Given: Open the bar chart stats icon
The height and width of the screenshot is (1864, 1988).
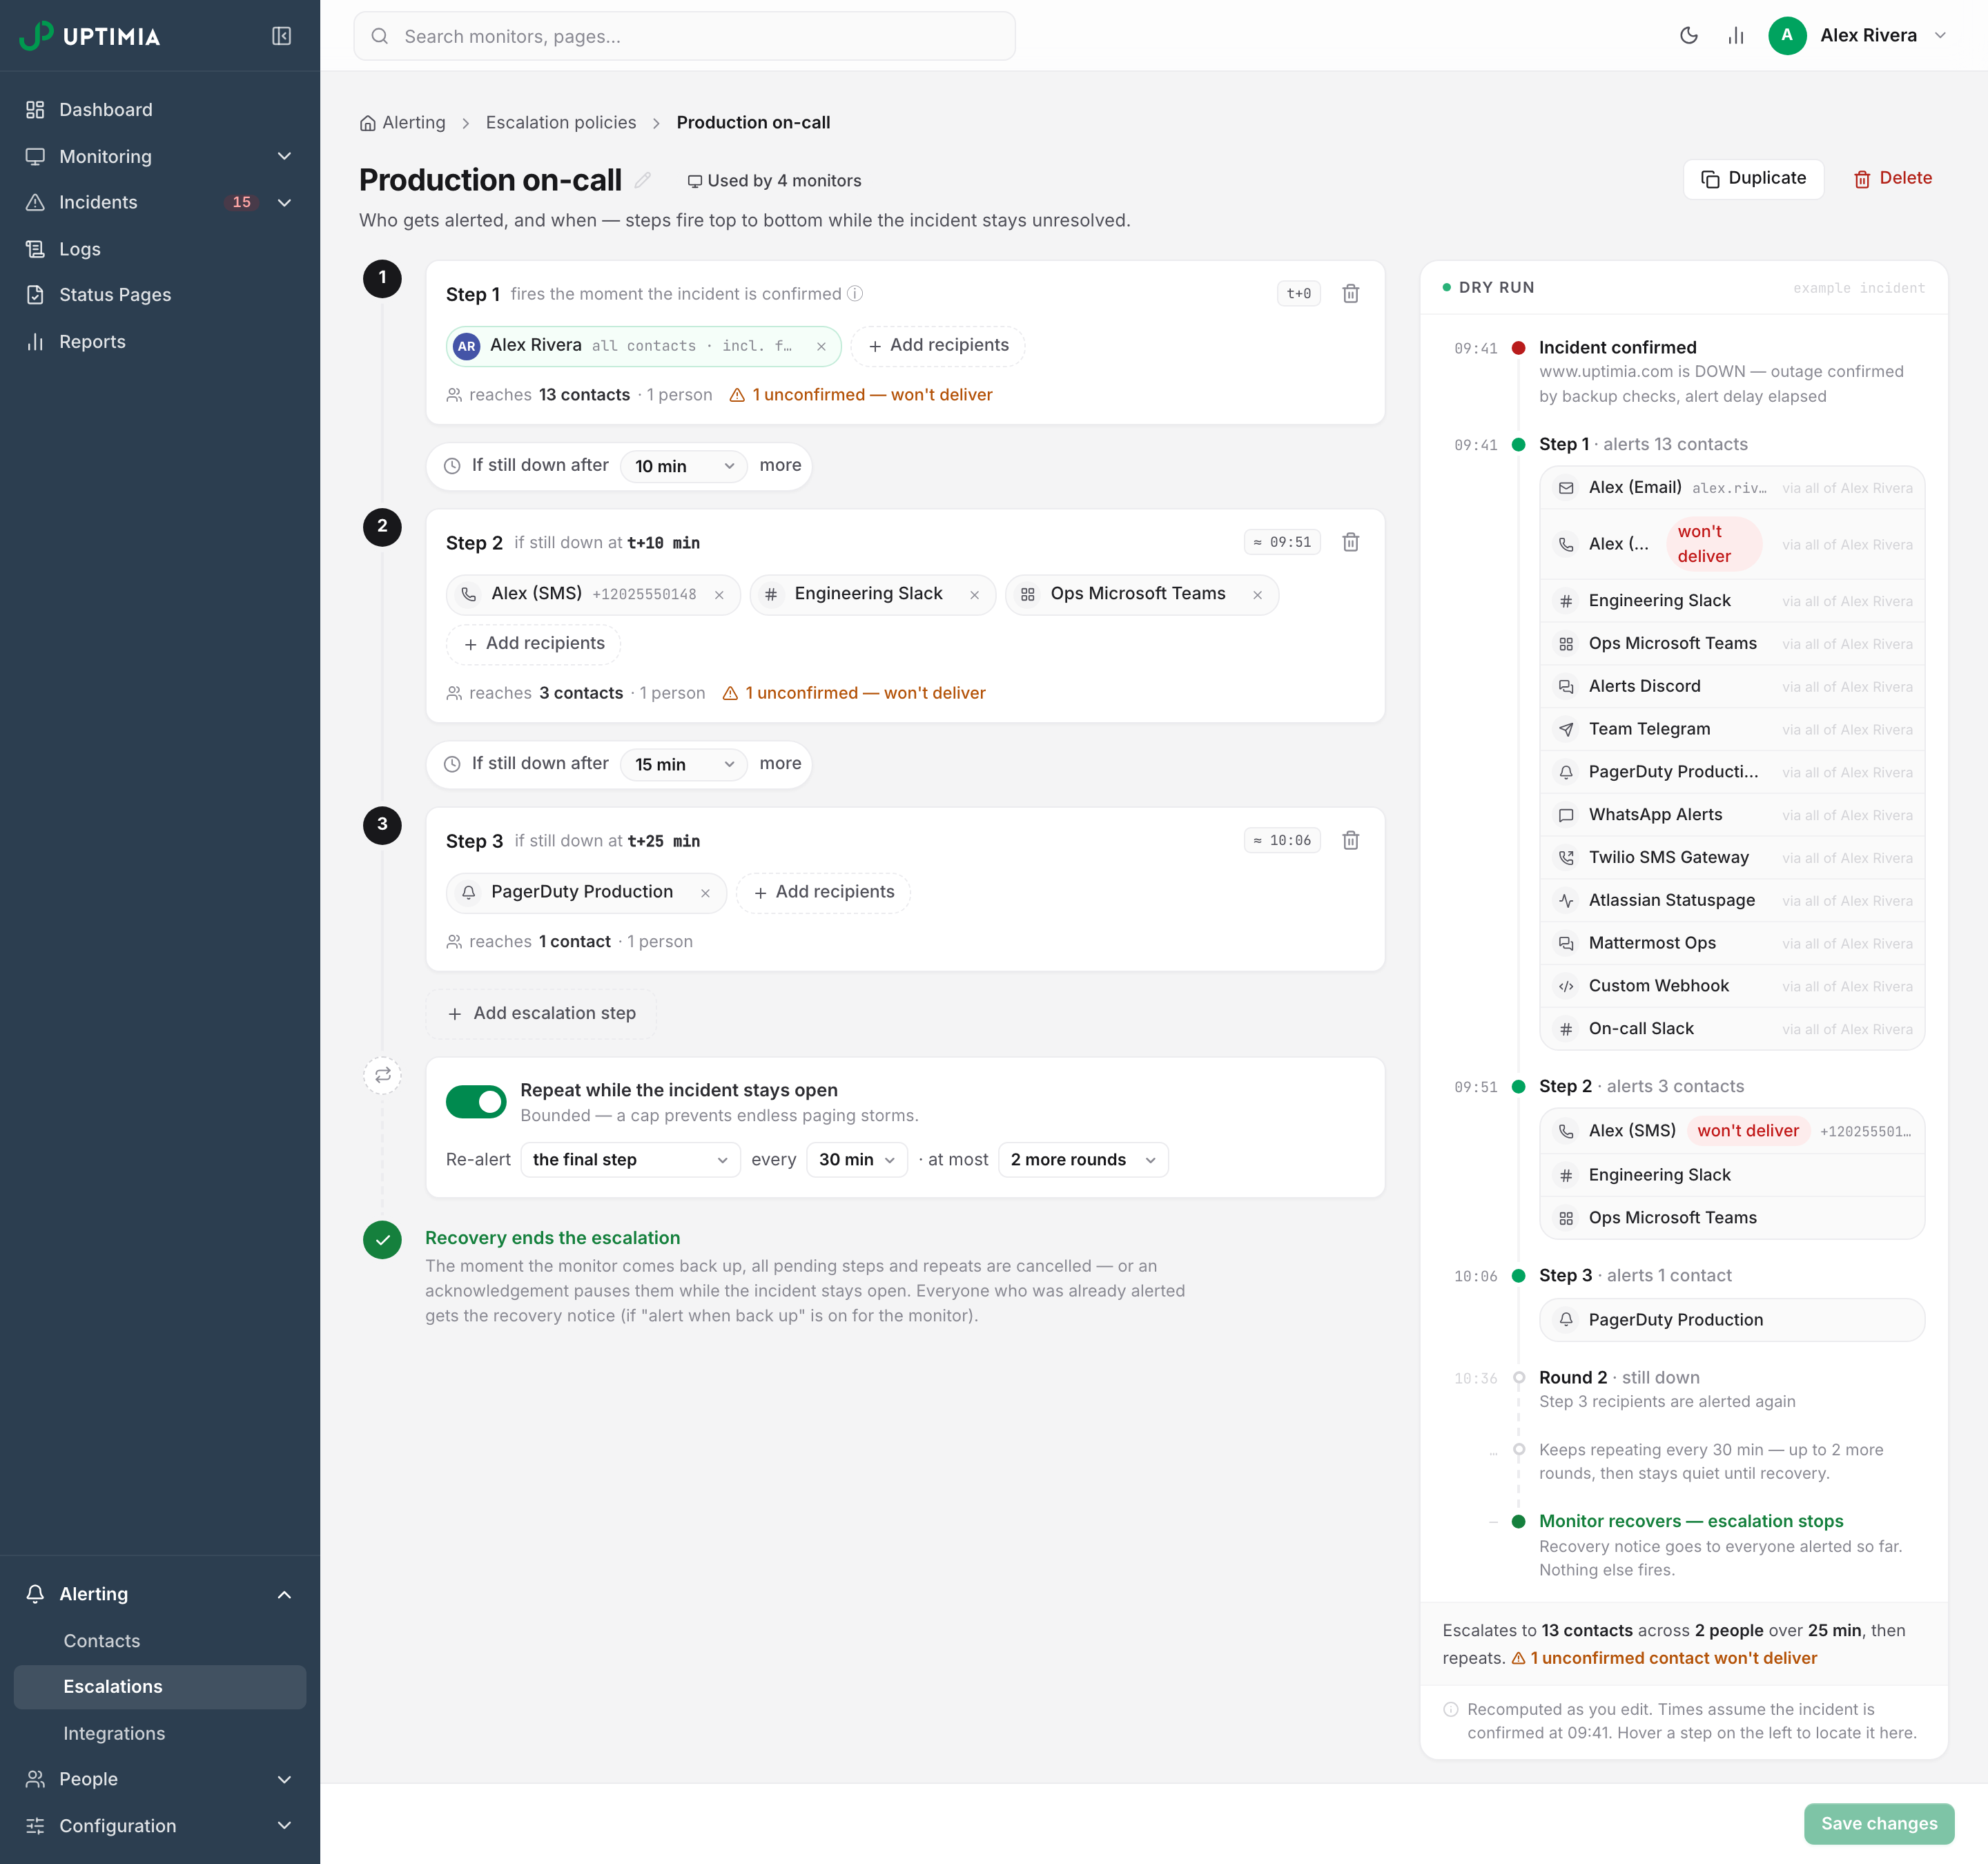Looking at the screenshot, I should pyautogui.click(x=1735, y=36).
